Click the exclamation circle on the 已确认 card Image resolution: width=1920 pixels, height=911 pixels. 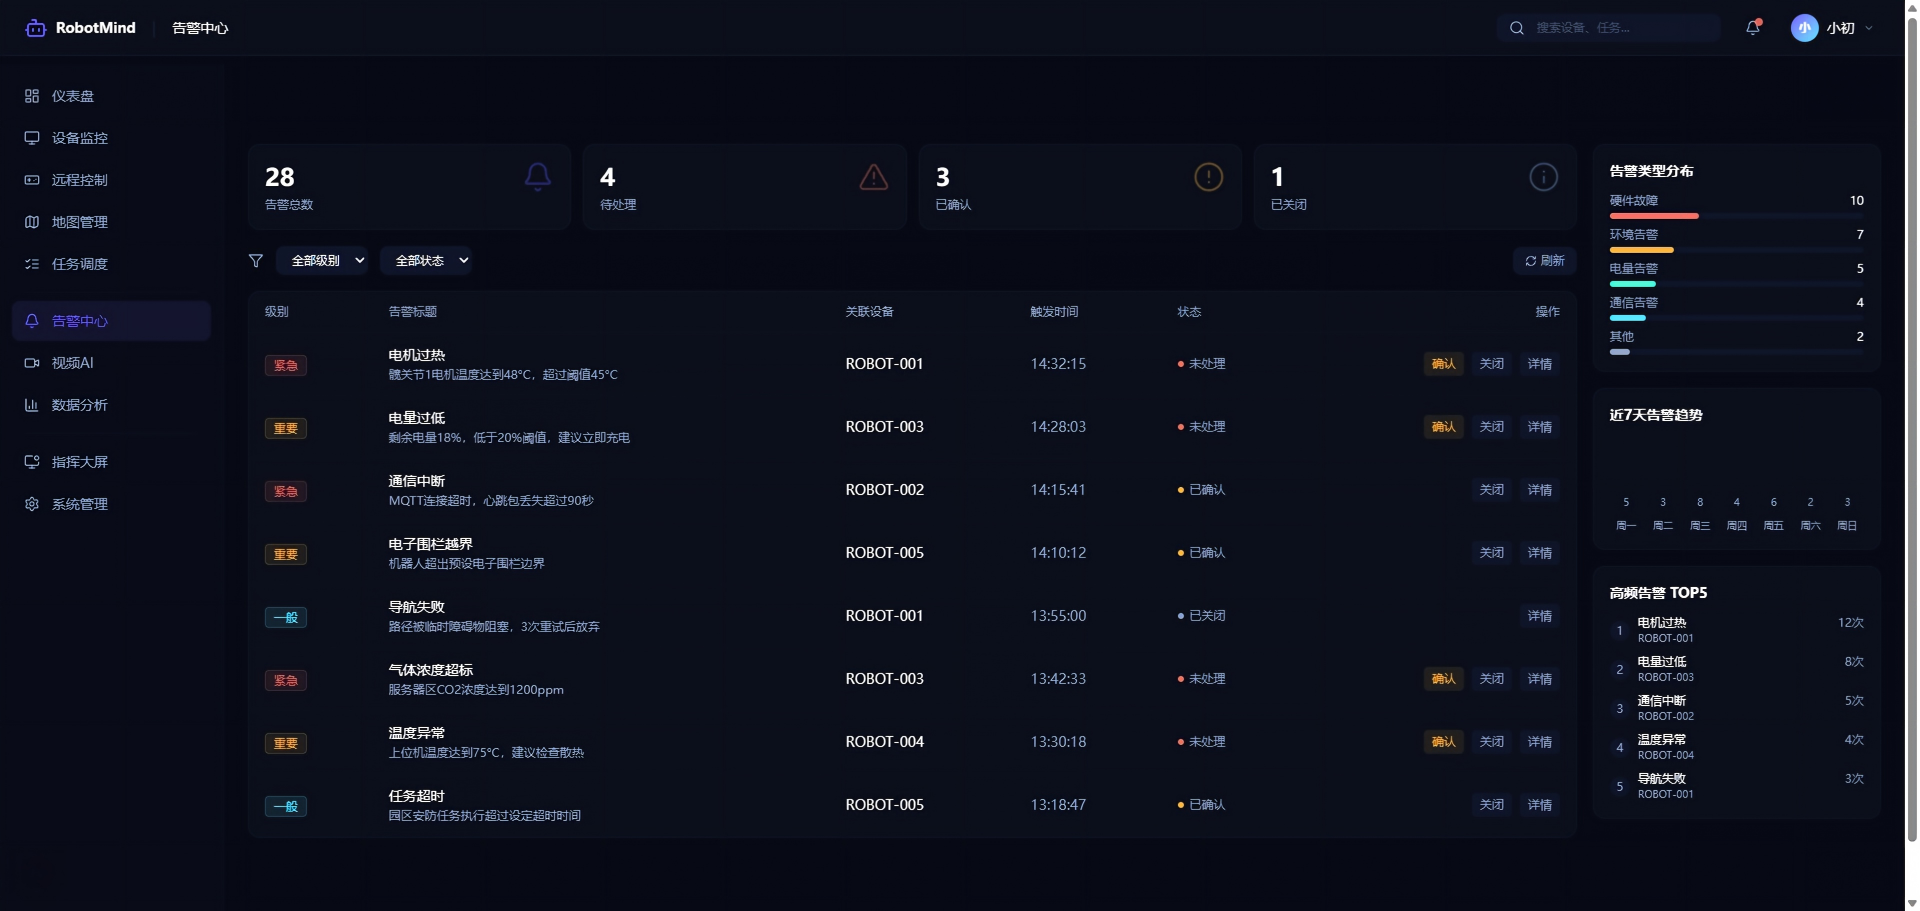(1208, 177)
